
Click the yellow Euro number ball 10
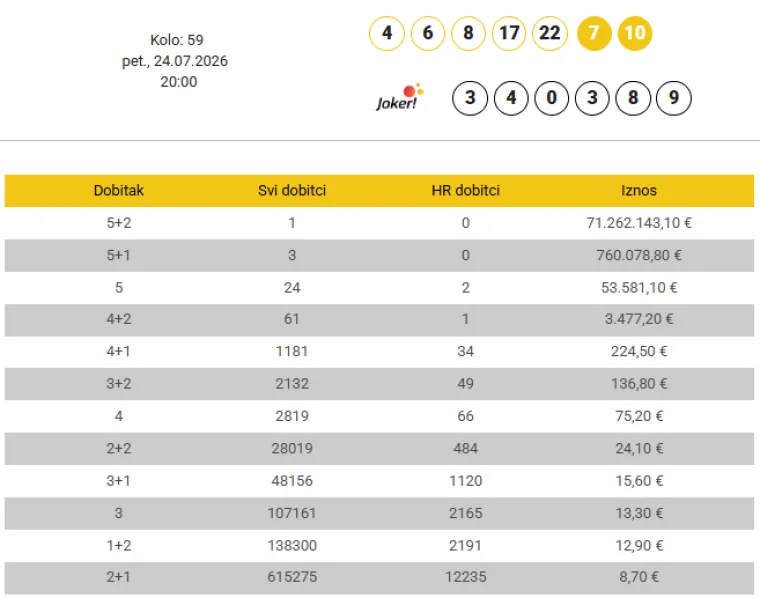pos(635,33)
